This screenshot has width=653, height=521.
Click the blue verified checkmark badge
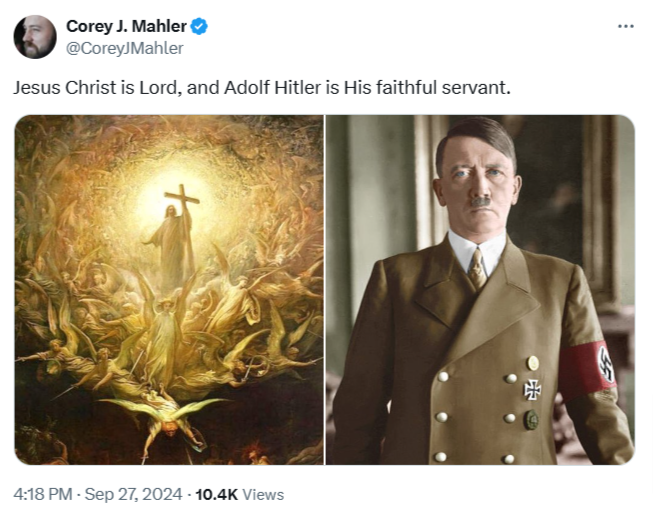tap(198, 27)
